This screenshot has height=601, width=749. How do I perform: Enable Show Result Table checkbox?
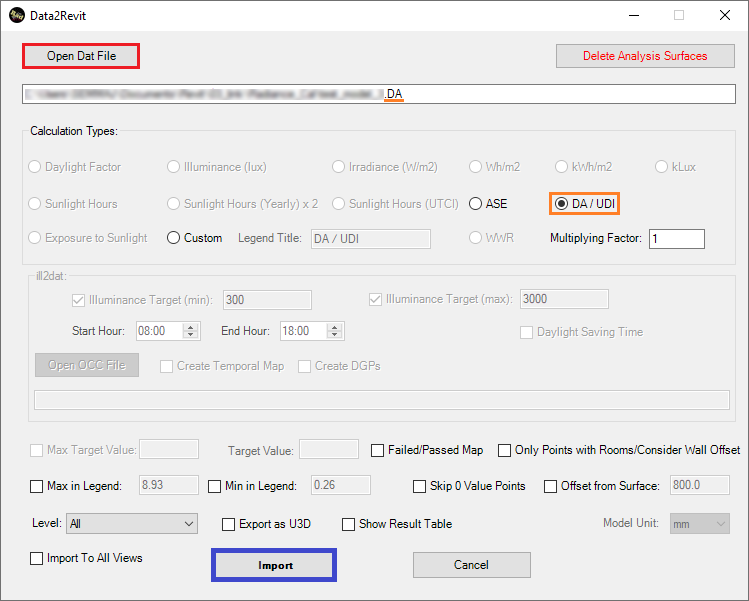click(x=348, y=525)
